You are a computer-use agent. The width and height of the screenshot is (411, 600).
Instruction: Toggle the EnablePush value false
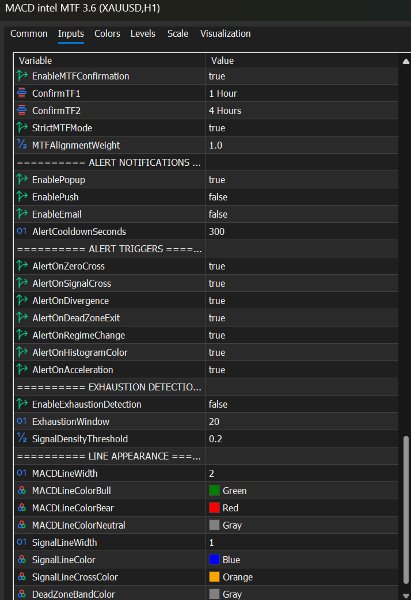coord(302,197)
